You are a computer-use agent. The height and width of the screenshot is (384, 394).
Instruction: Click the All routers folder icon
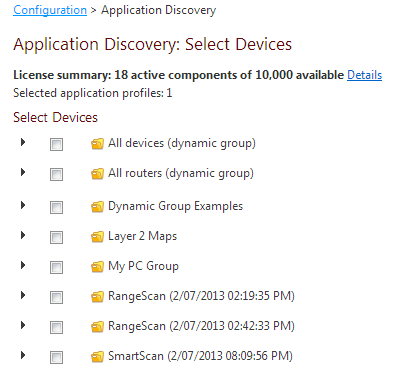tap(97, 174)
